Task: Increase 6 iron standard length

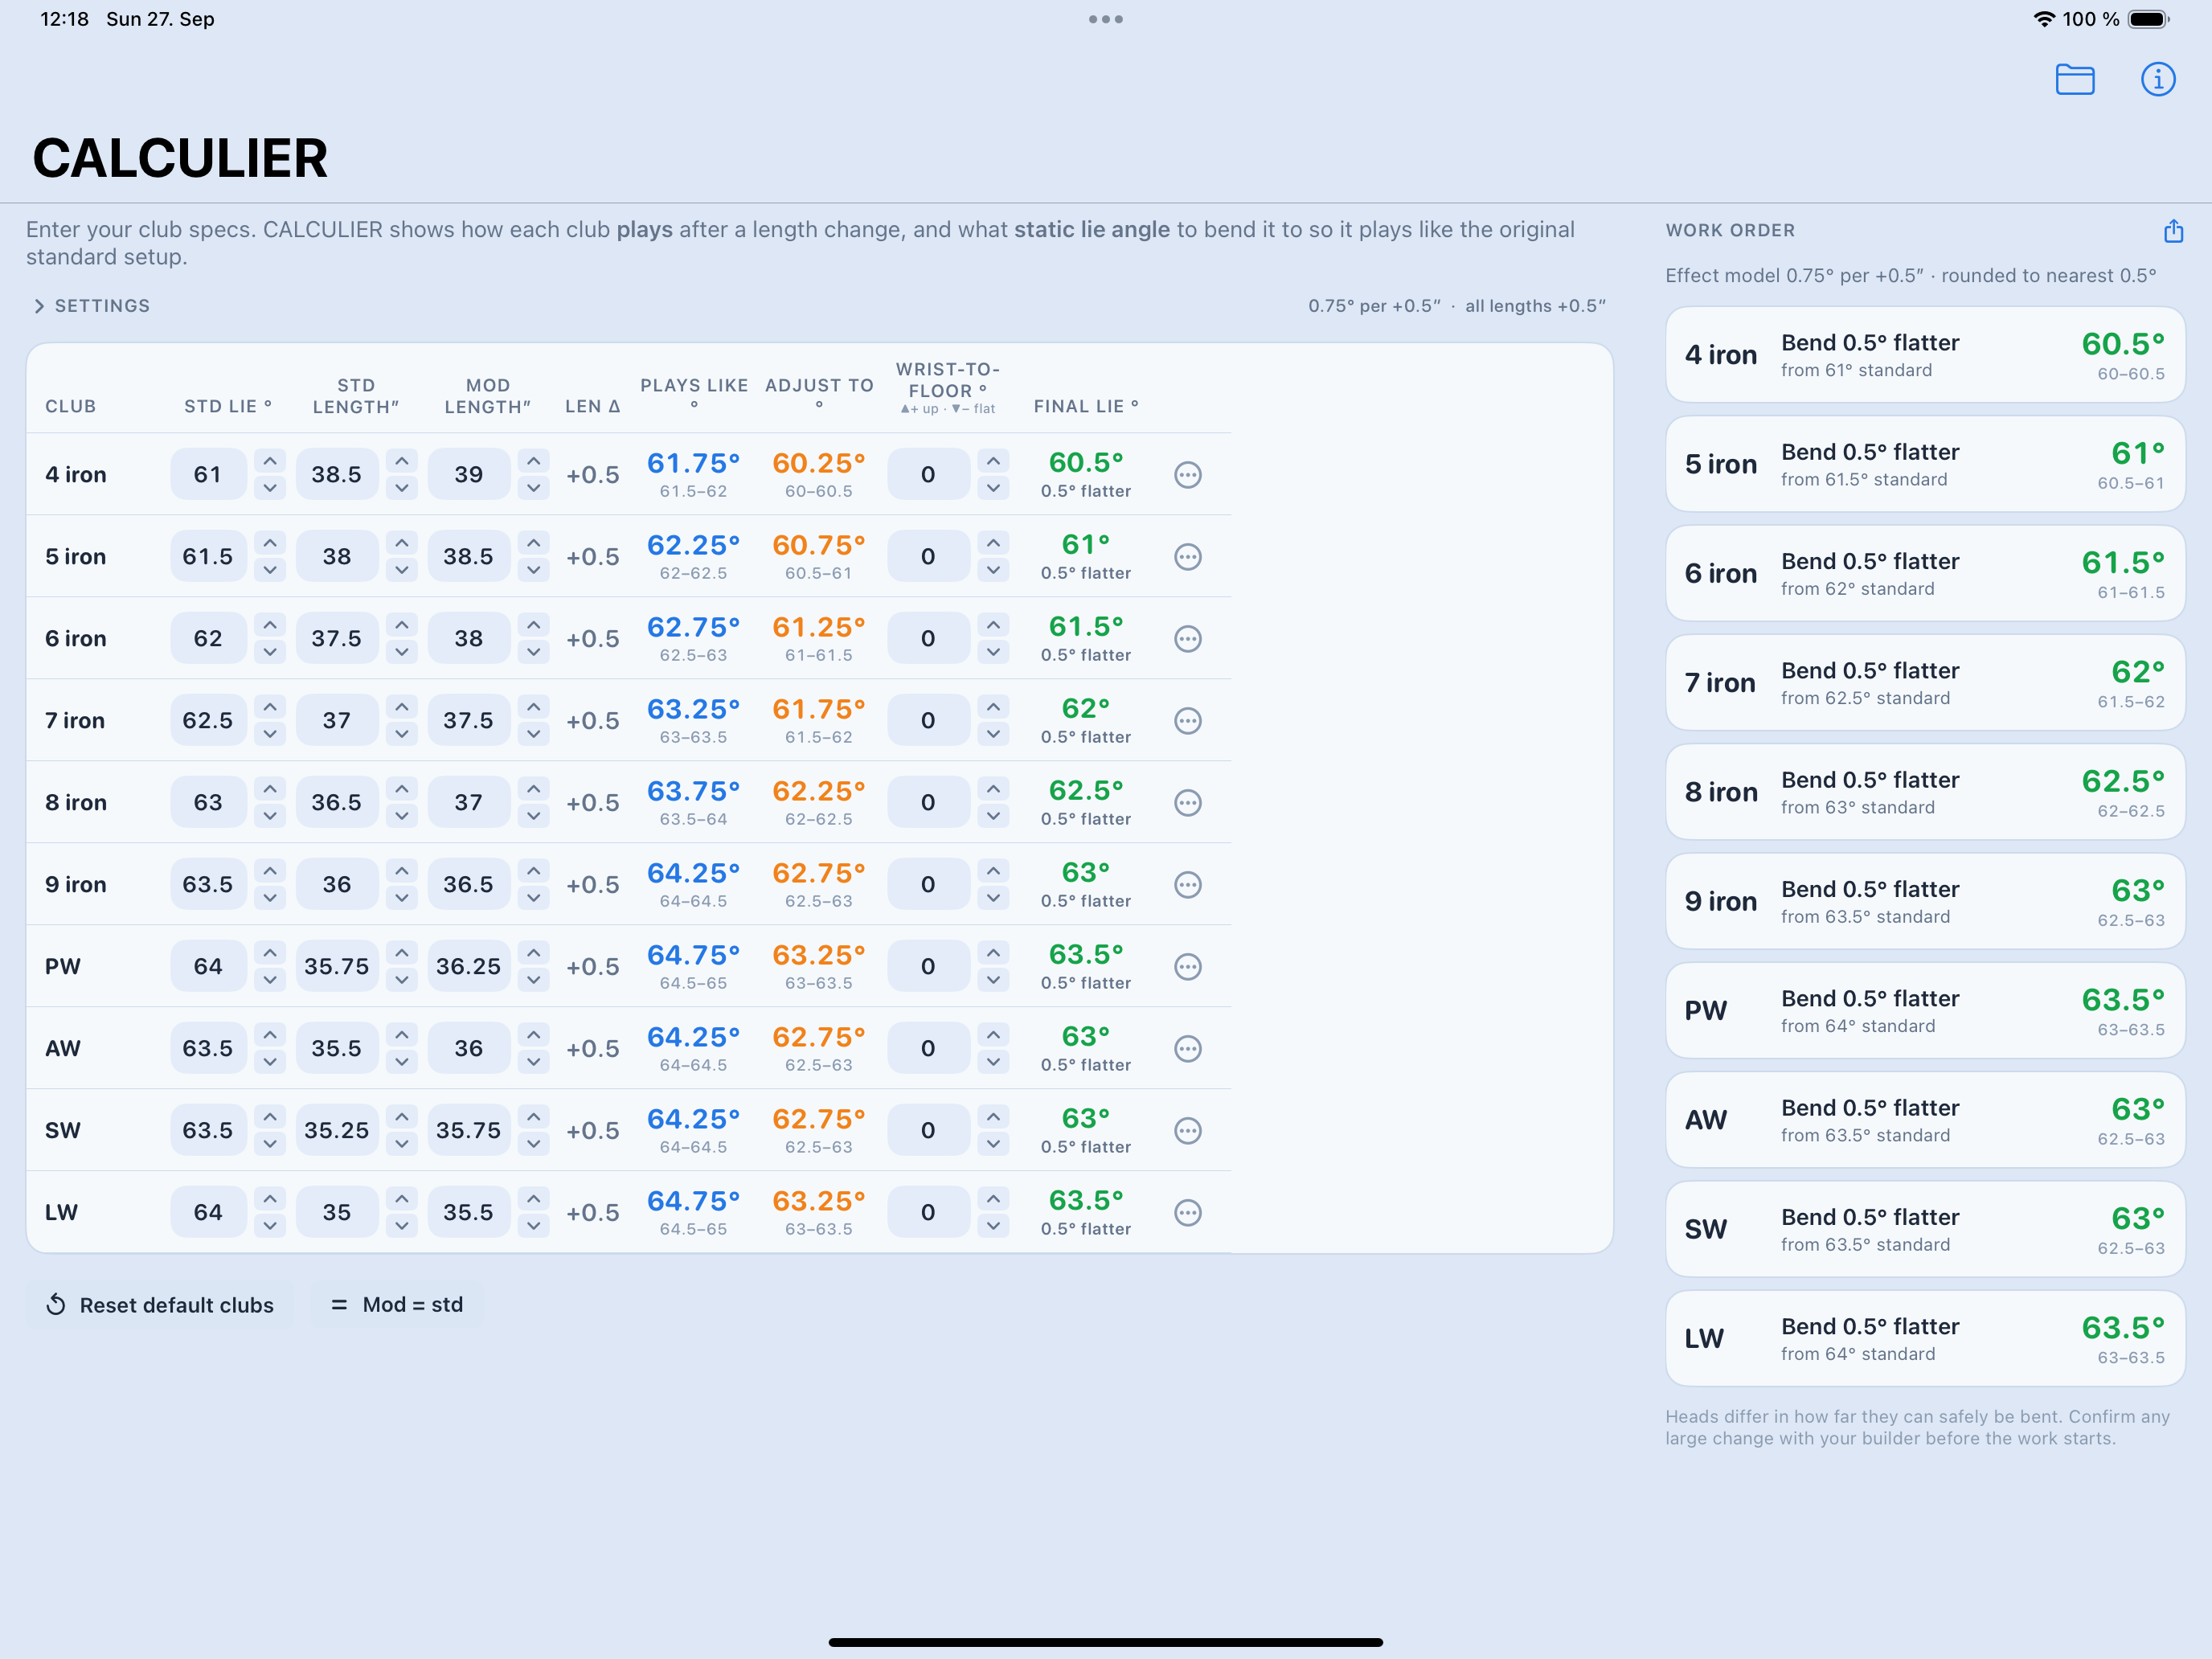Action: 401,625
